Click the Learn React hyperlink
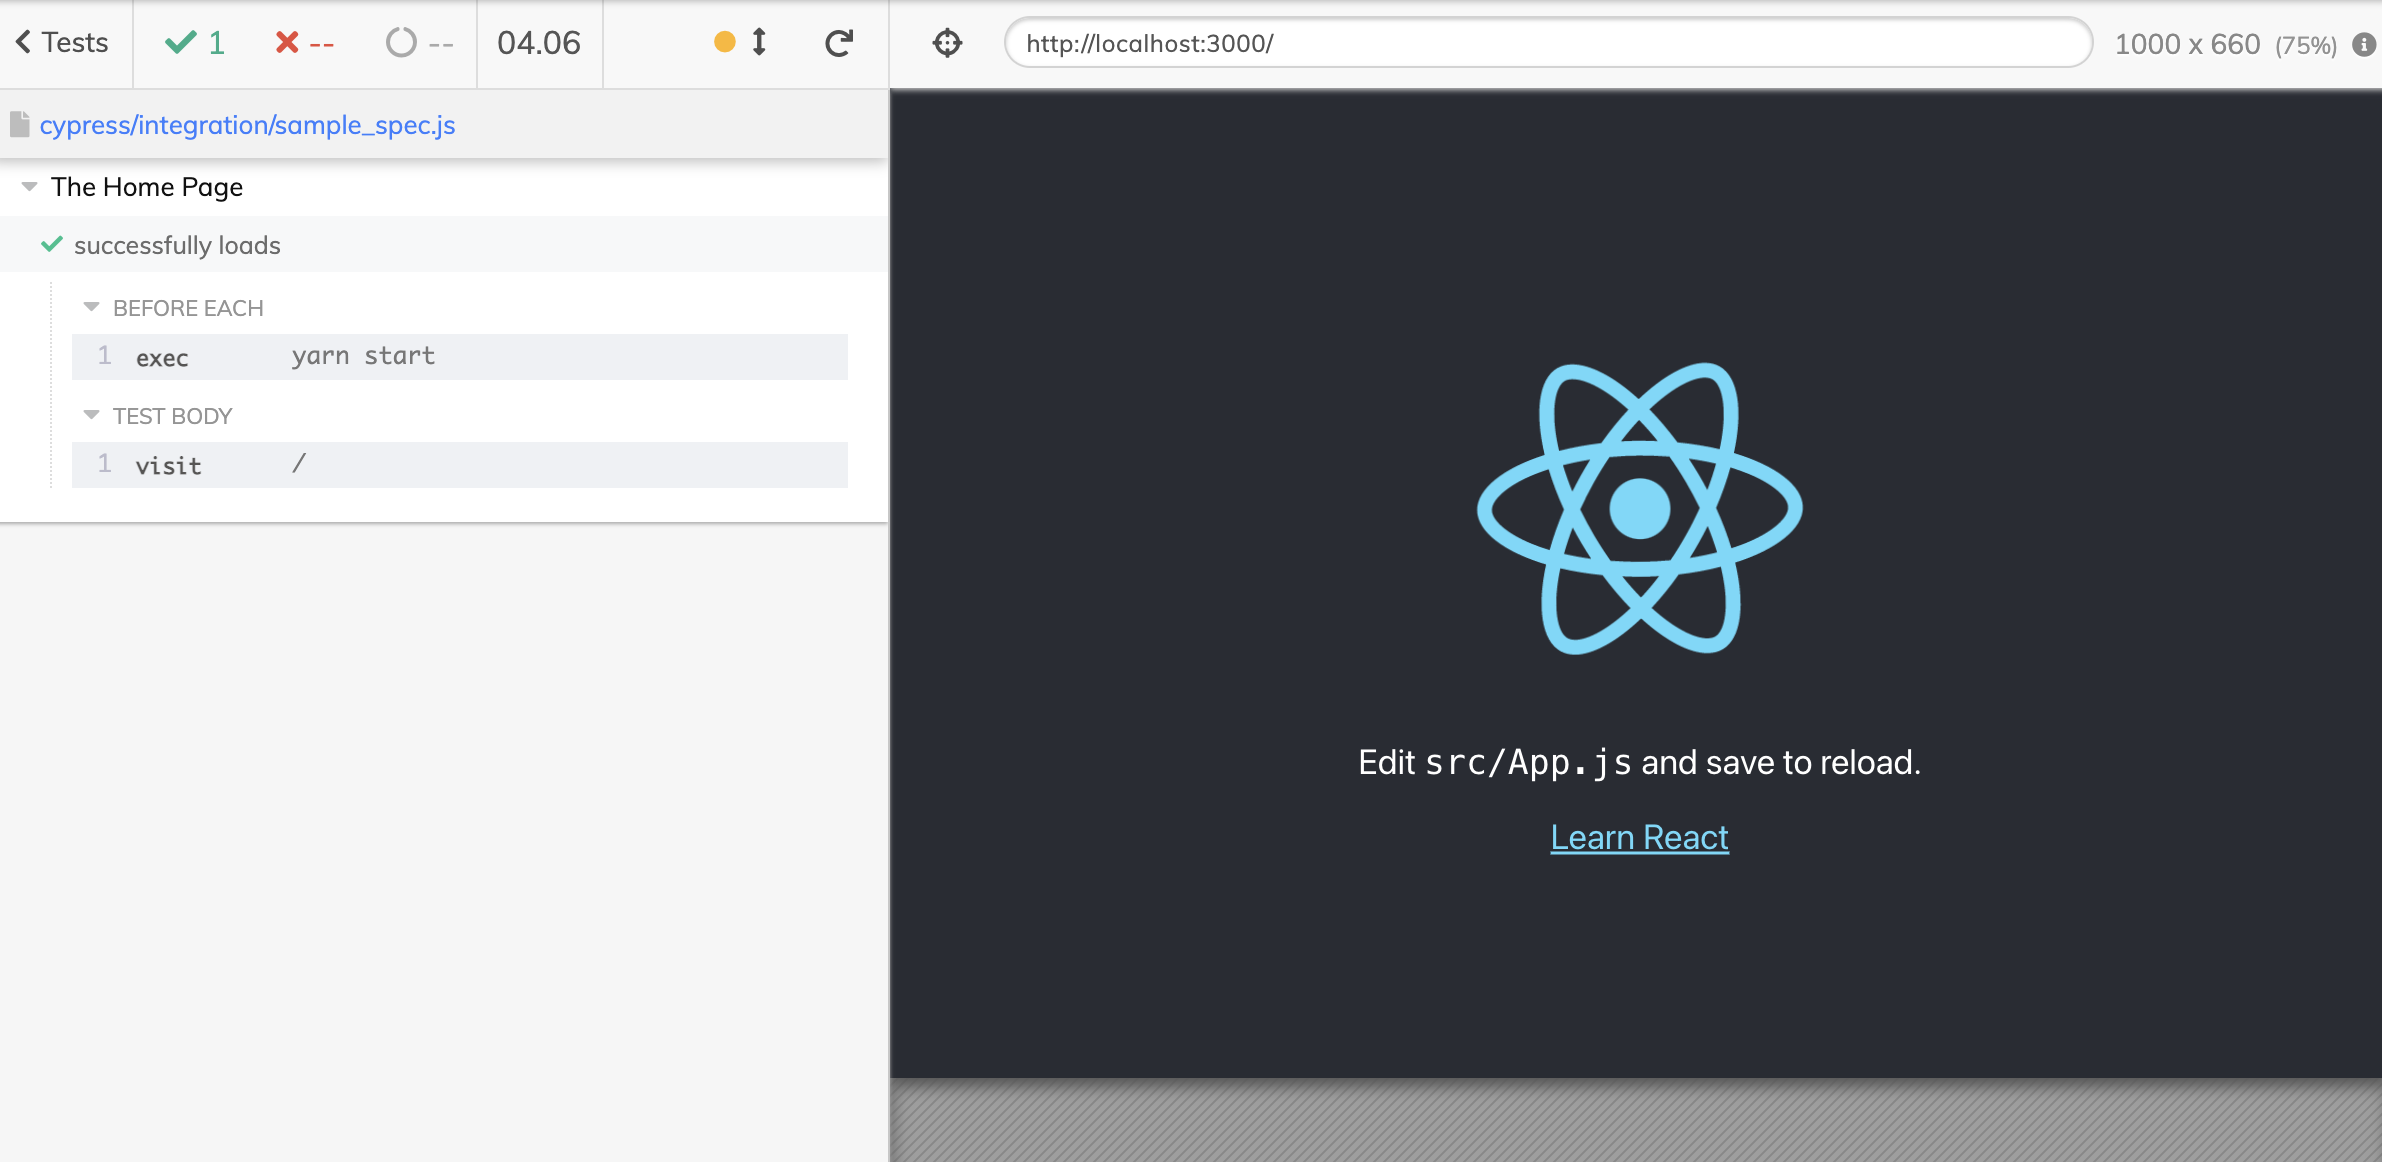Image resolution: width=2382 pixels, height=1162 pixels. 1638,835
